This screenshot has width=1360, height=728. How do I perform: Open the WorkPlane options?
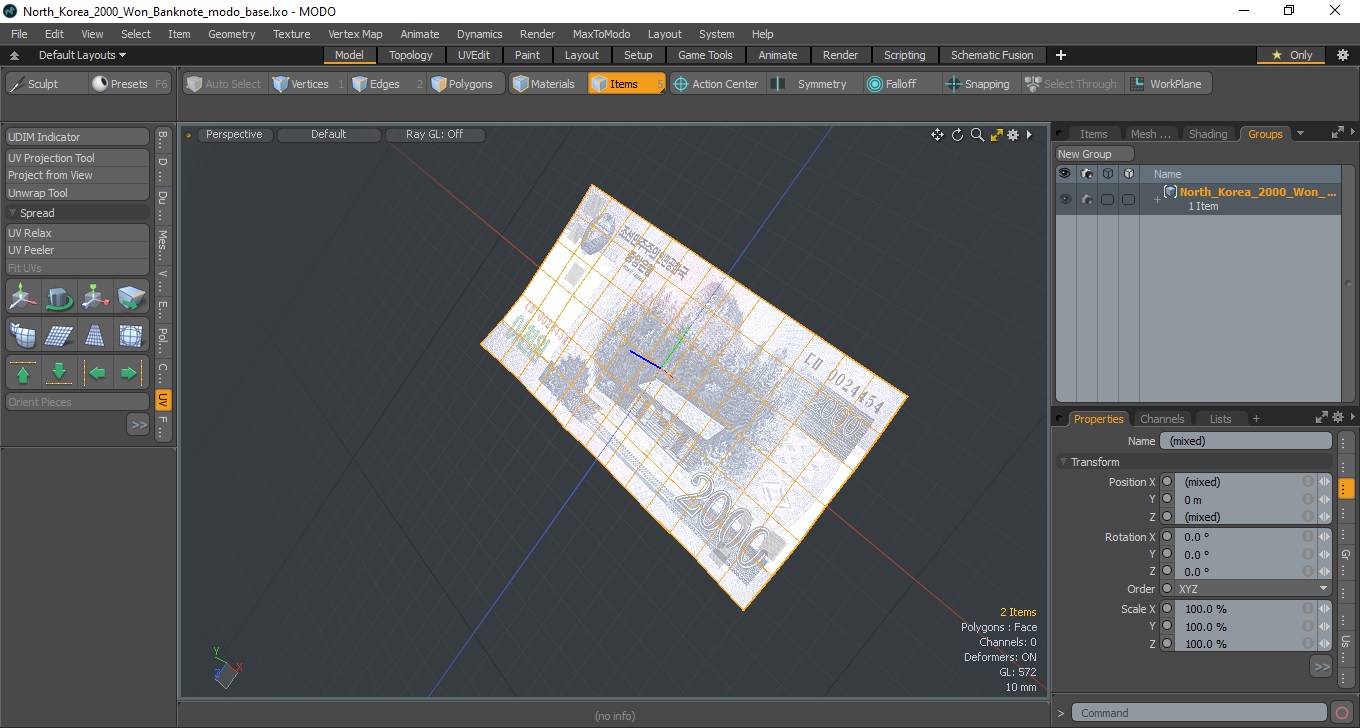1167,84
